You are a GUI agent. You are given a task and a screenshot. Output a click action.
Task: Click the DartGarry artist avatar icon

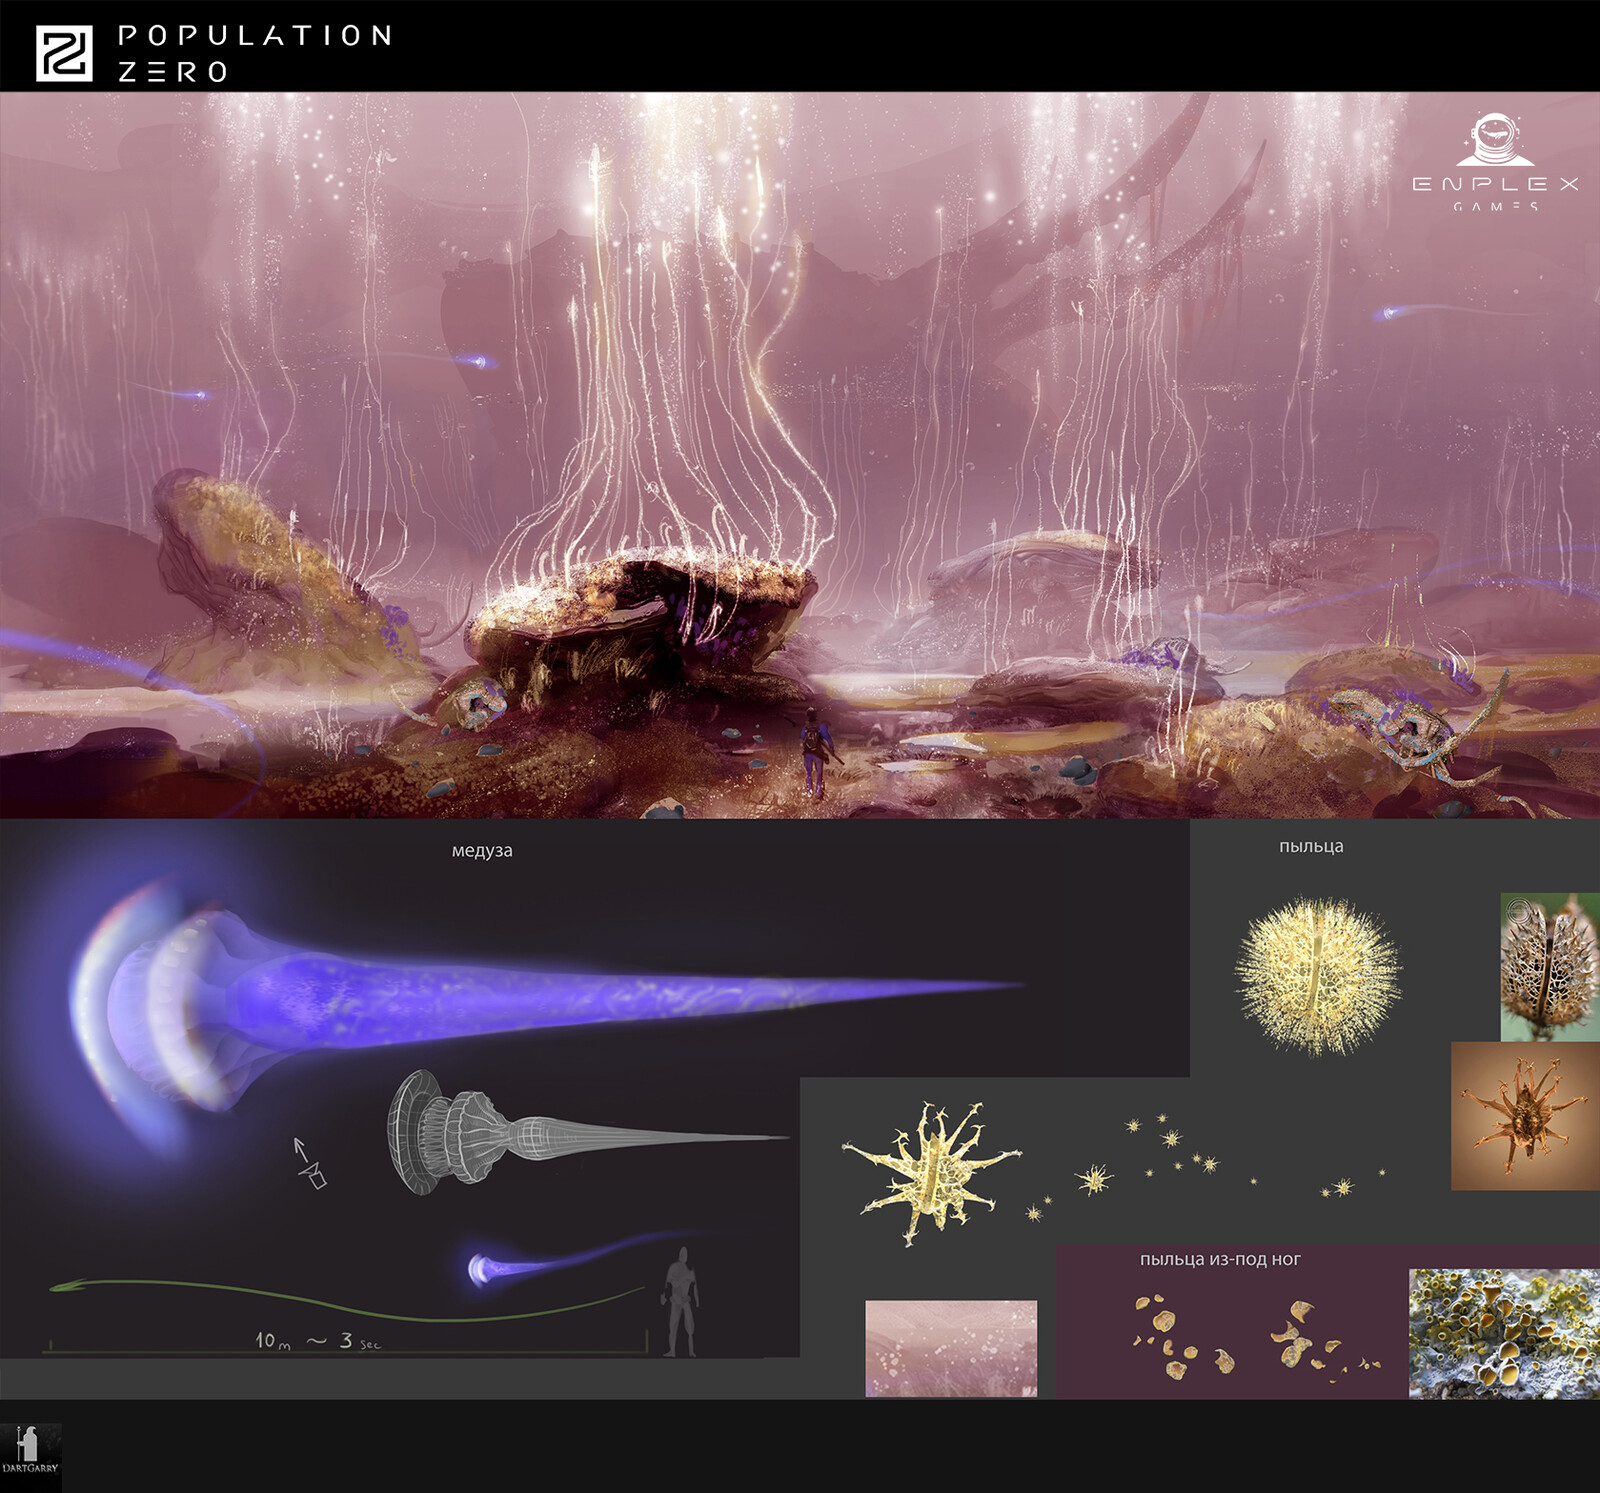point(30,1450)
